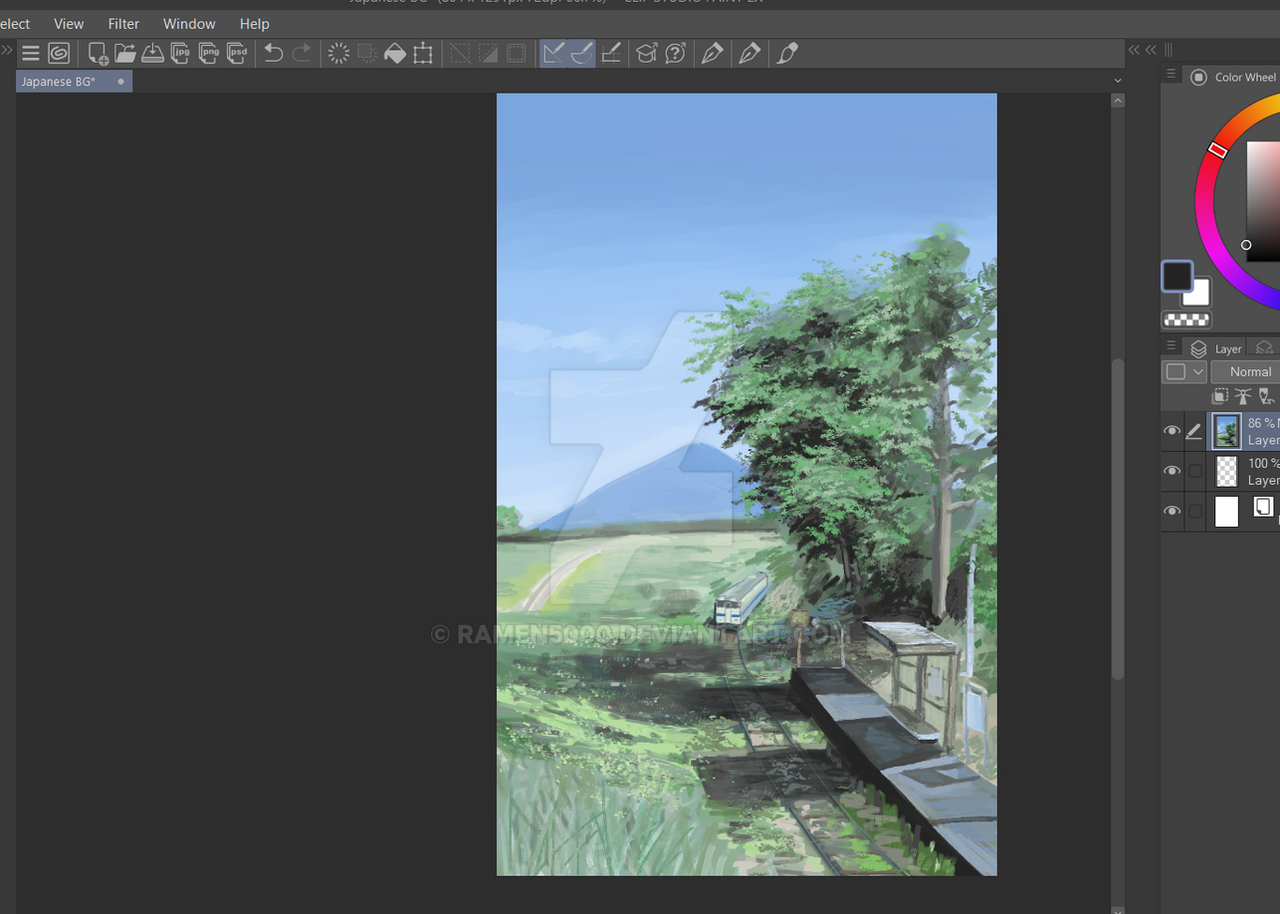
Task: Tick the checkbox beside the Paper layer
Action: (x=1195, y=511)
